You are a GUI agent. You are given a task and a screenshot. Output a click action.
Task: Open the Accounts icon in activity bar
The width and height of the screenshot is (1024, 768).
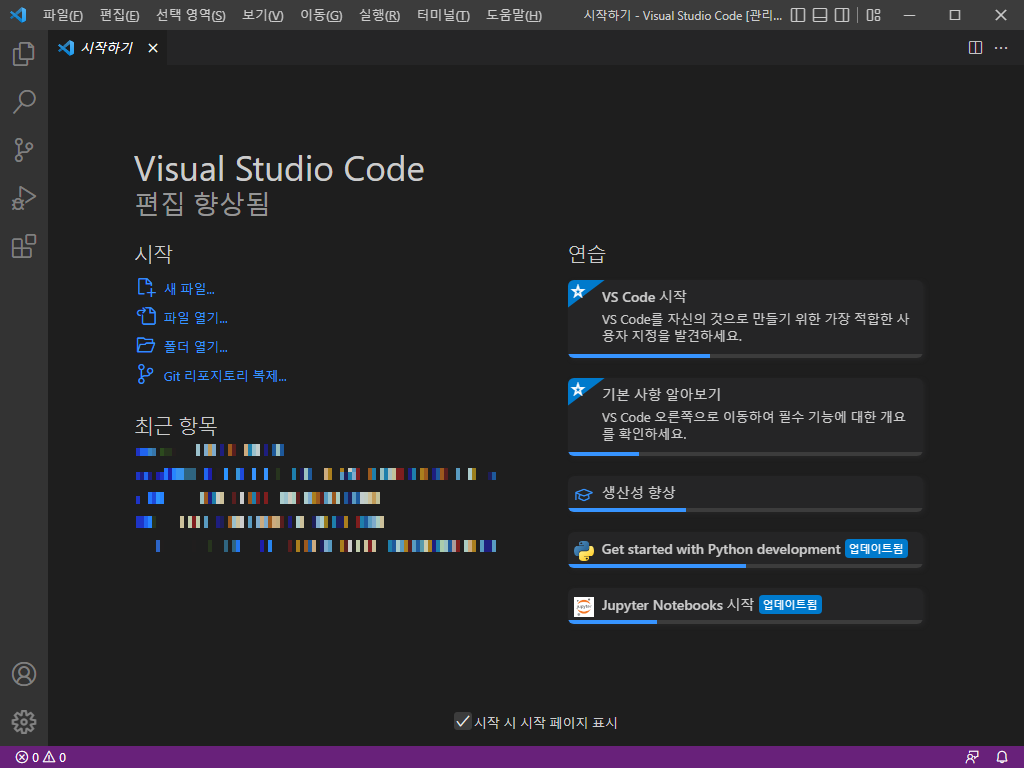24,674
